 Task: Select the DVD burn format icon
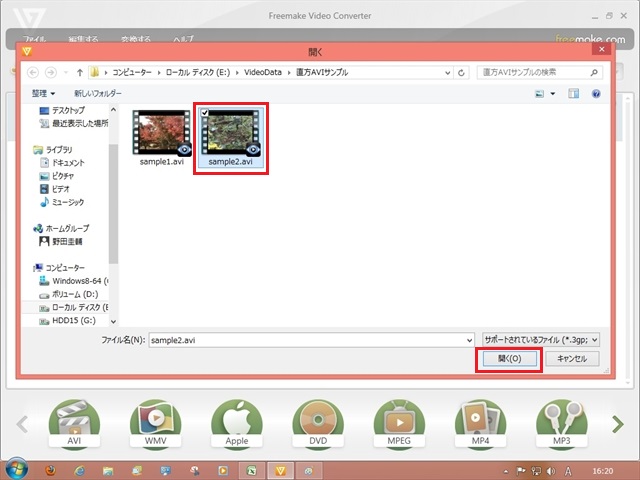(317, 422)
